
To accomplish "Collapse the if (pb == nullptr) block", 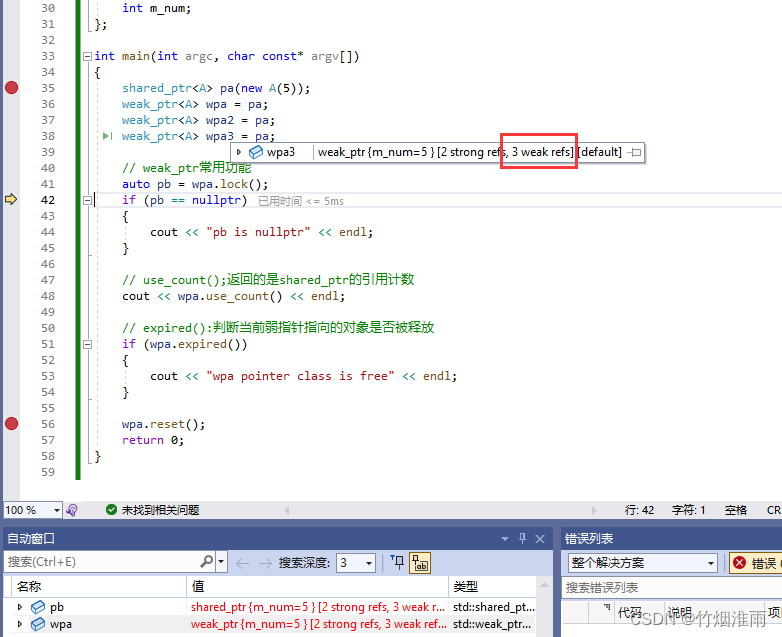I will click(x=87, y=200).
